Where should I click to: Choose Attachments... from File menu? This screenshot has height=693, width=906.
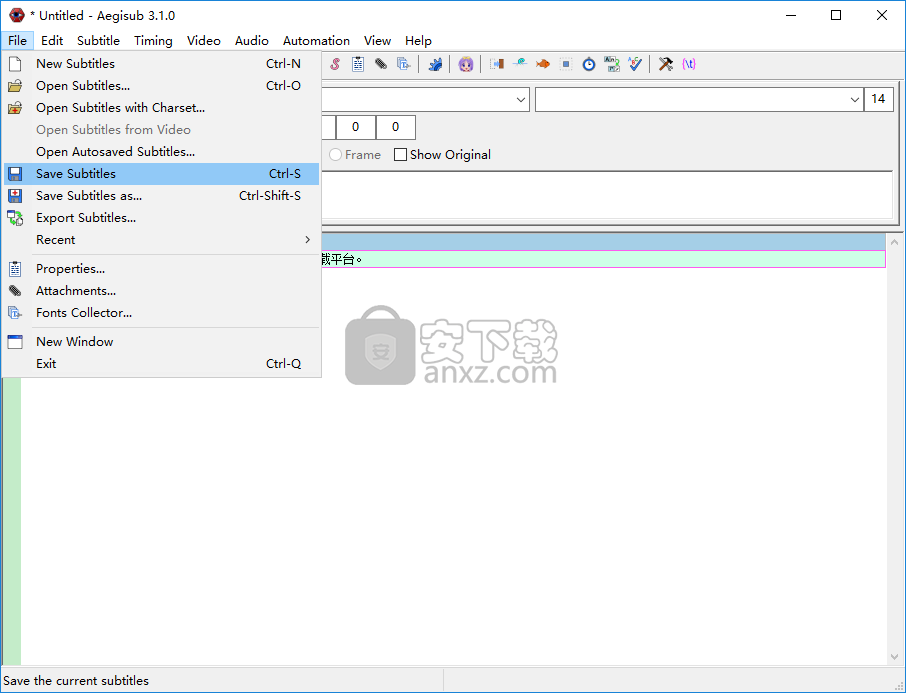point(161,291)
